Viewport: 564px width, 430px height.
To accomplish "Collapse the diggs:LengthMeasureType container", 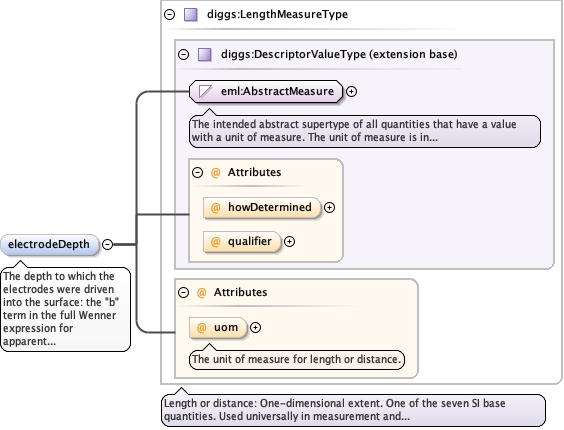I will [169, 14].
